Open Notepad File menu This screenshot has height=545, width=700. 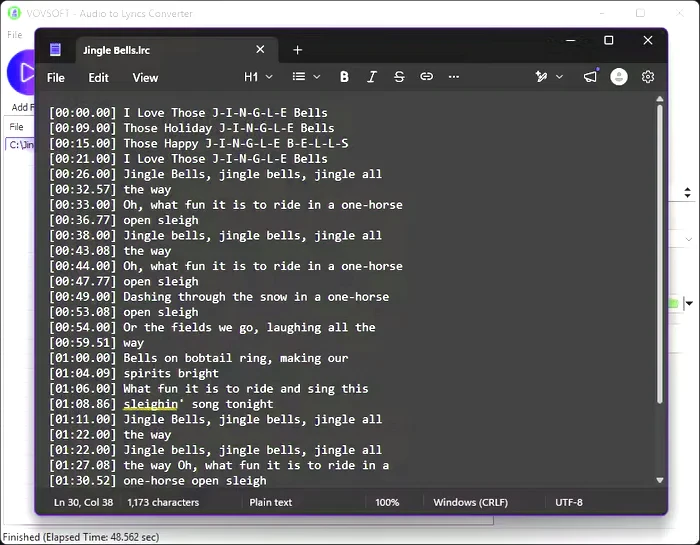pos(56,78)
